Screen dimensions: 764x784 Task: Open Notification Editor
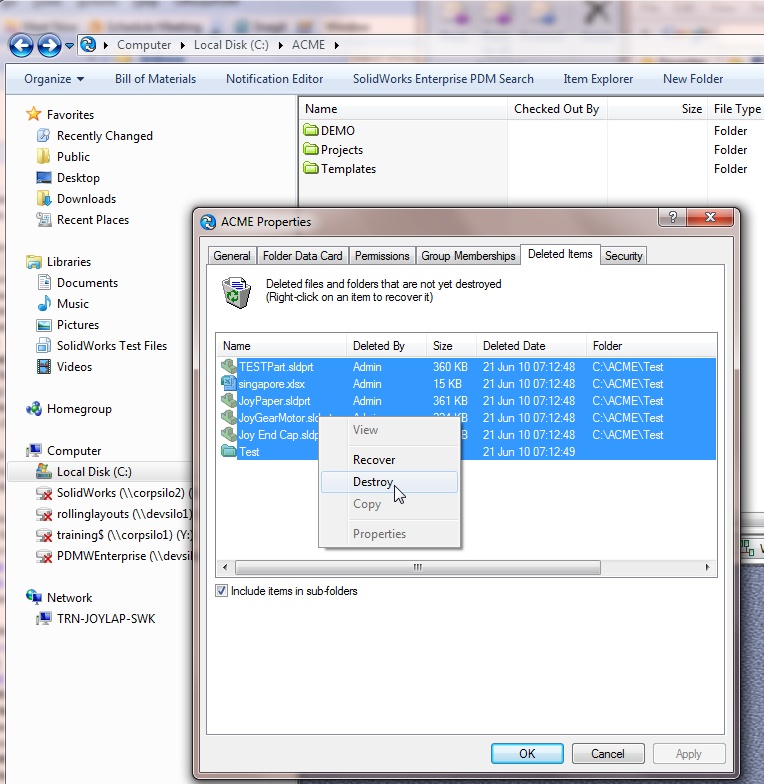pyautogui.click(x=274, y=79)
